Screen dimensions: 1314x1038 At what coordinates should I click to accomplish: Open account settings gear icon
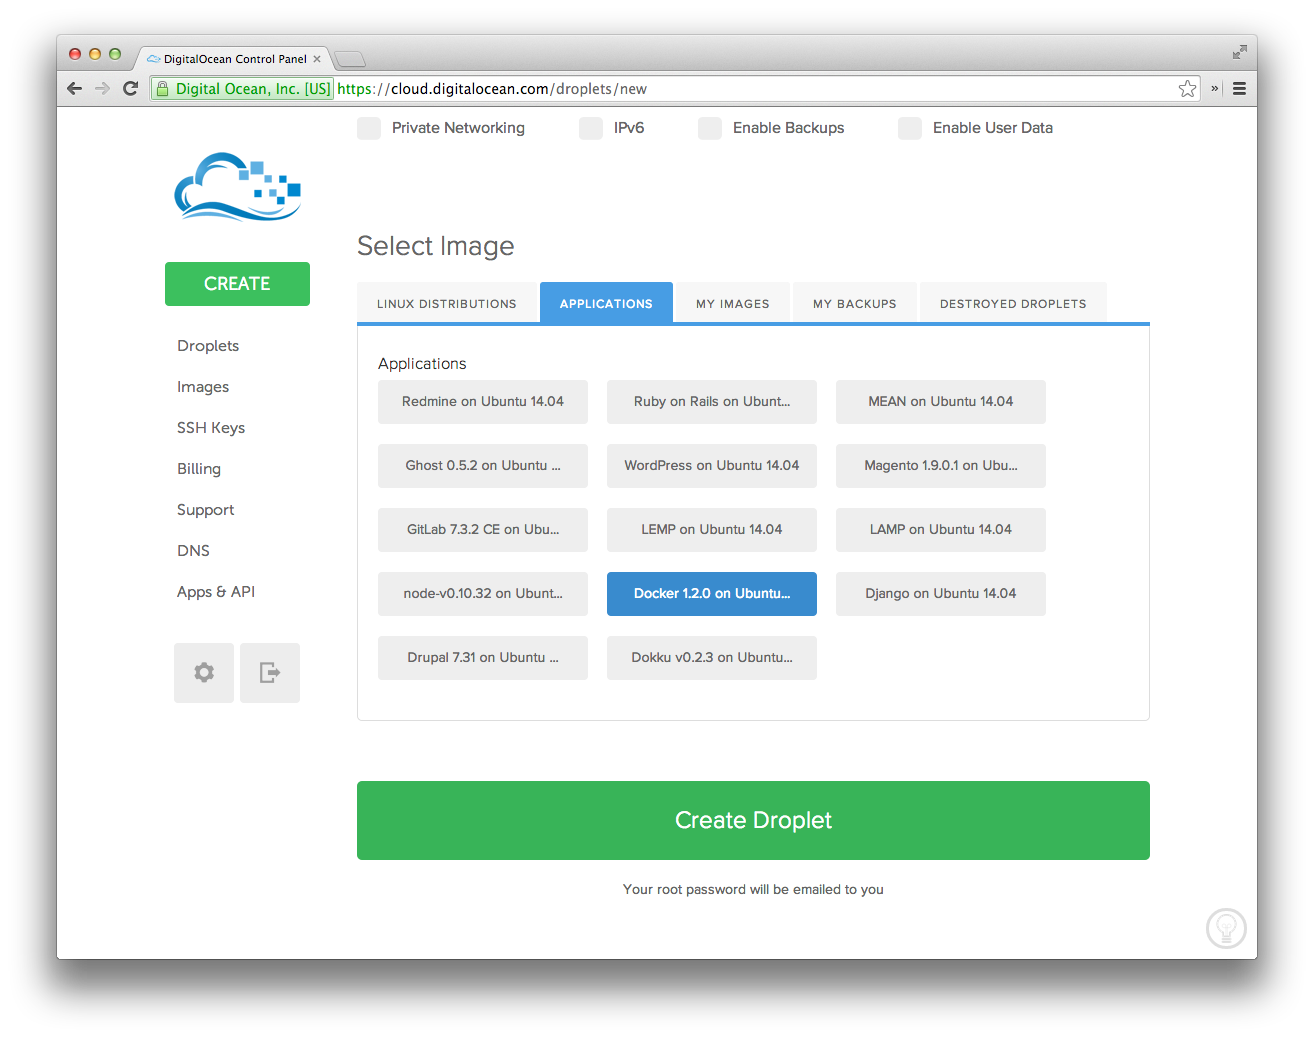[204, 673]
